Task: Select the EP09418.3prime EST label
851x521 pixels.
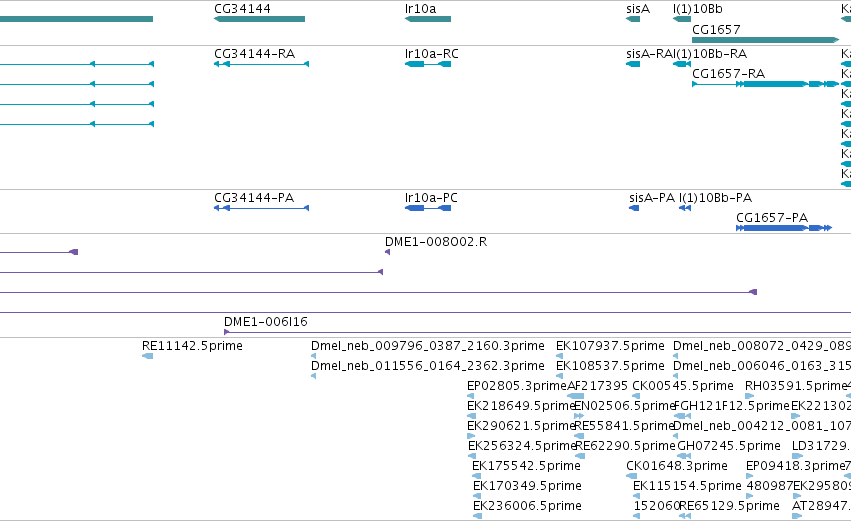Action: pyautogui.click(x=796, y=466)
